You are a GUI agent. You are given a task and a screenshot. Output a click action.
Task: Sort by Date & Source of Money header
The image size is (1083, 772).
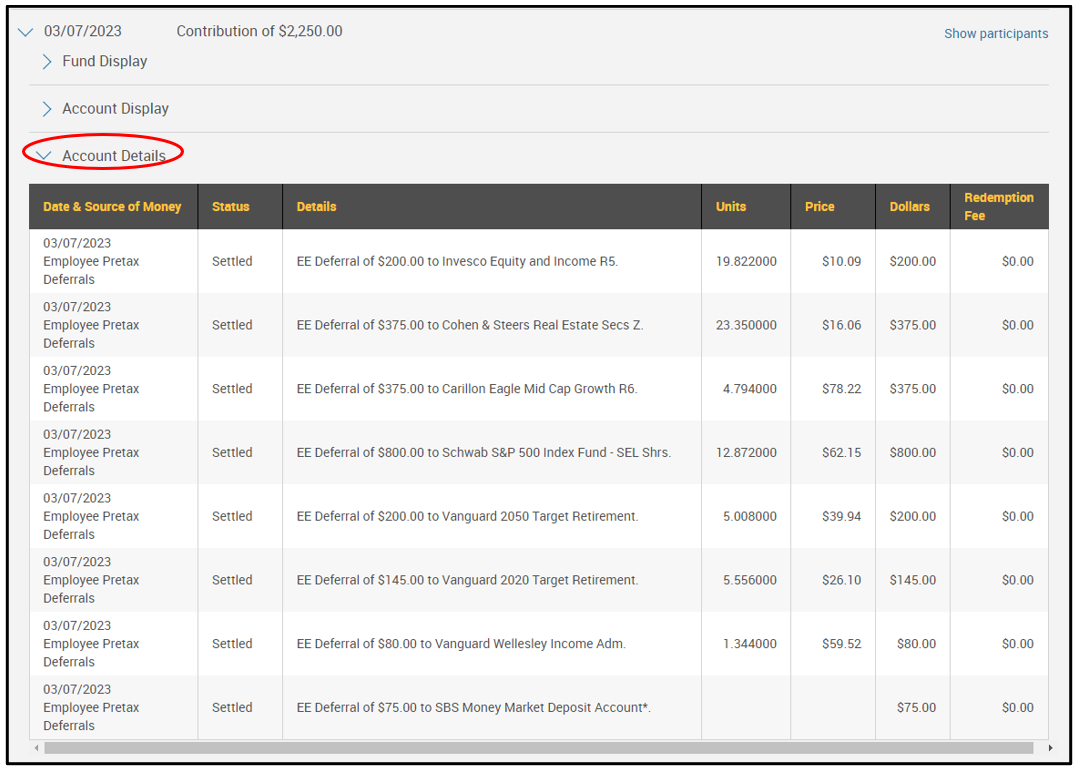[112, 207]
